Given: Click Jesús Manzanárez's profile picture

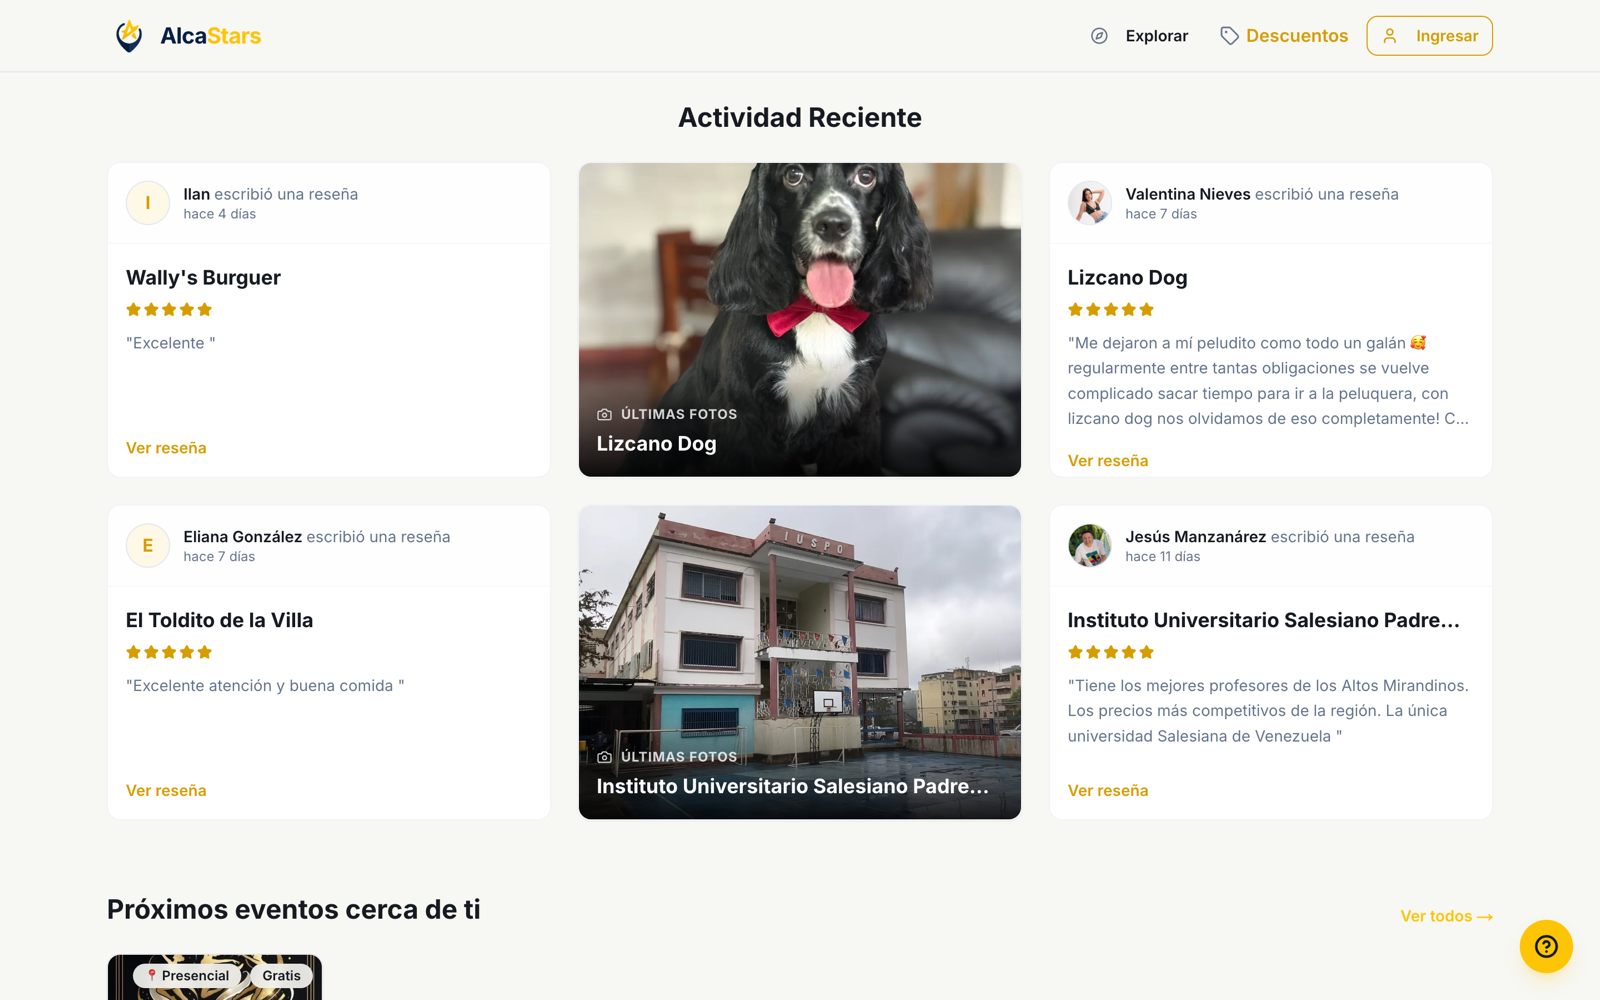Looking at the screenshot, I should [1090, 546].
